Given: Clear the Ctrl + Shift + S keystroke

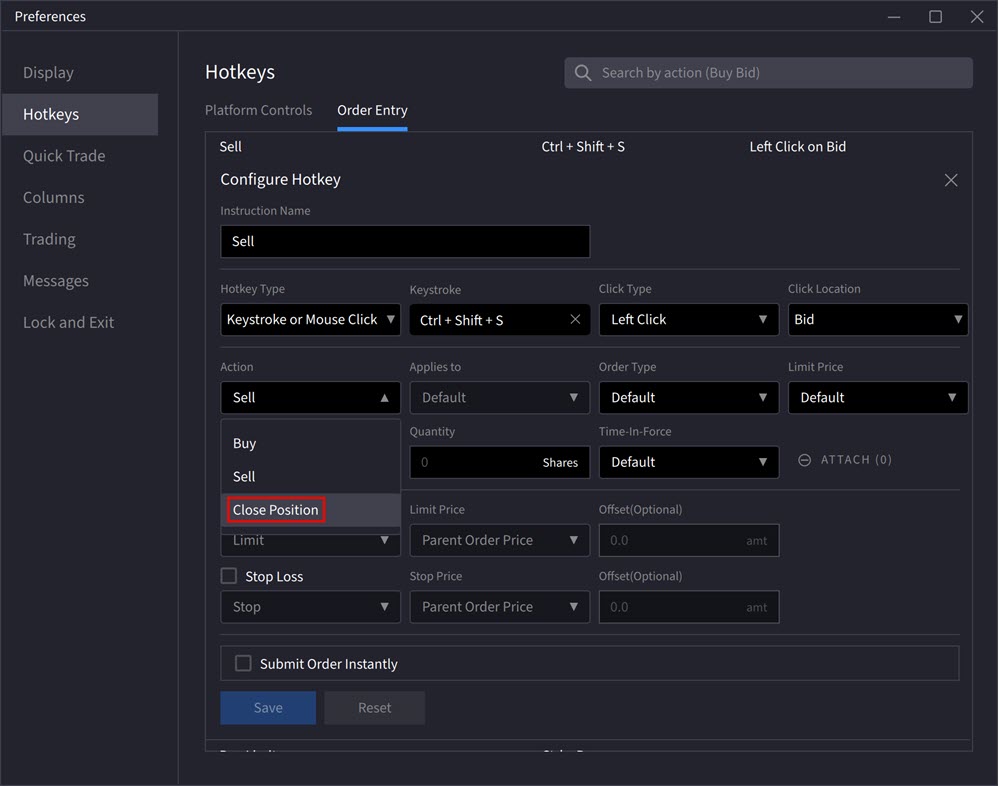Looking at the screenshot, I should click(574, 320).
